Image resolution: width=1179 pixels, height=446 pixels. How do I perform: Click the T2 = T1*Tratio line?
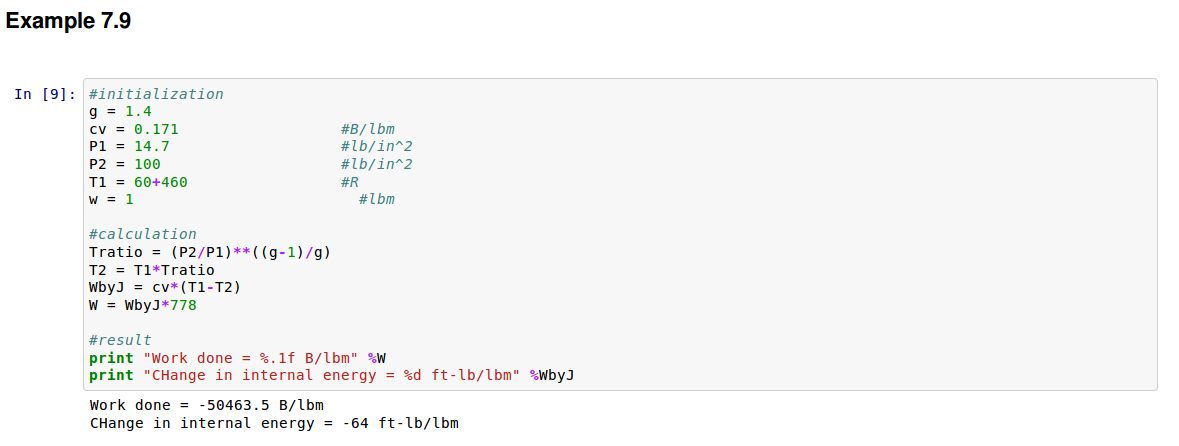151,270
